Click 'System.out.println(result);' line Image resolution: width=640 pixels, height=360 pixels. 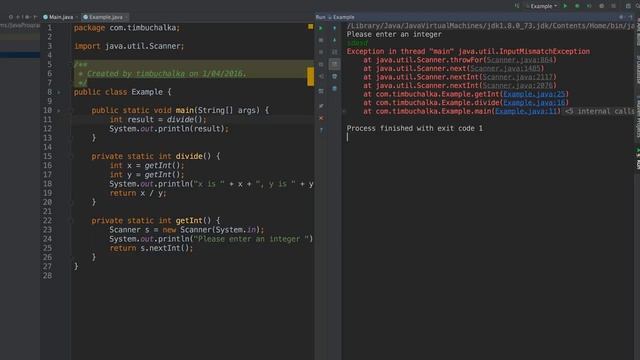click(x=169, y=129)
